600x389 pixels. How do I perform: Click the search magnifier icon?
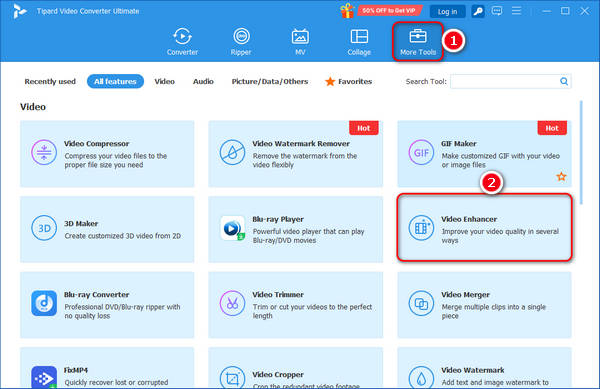click(x=564, y=81)
